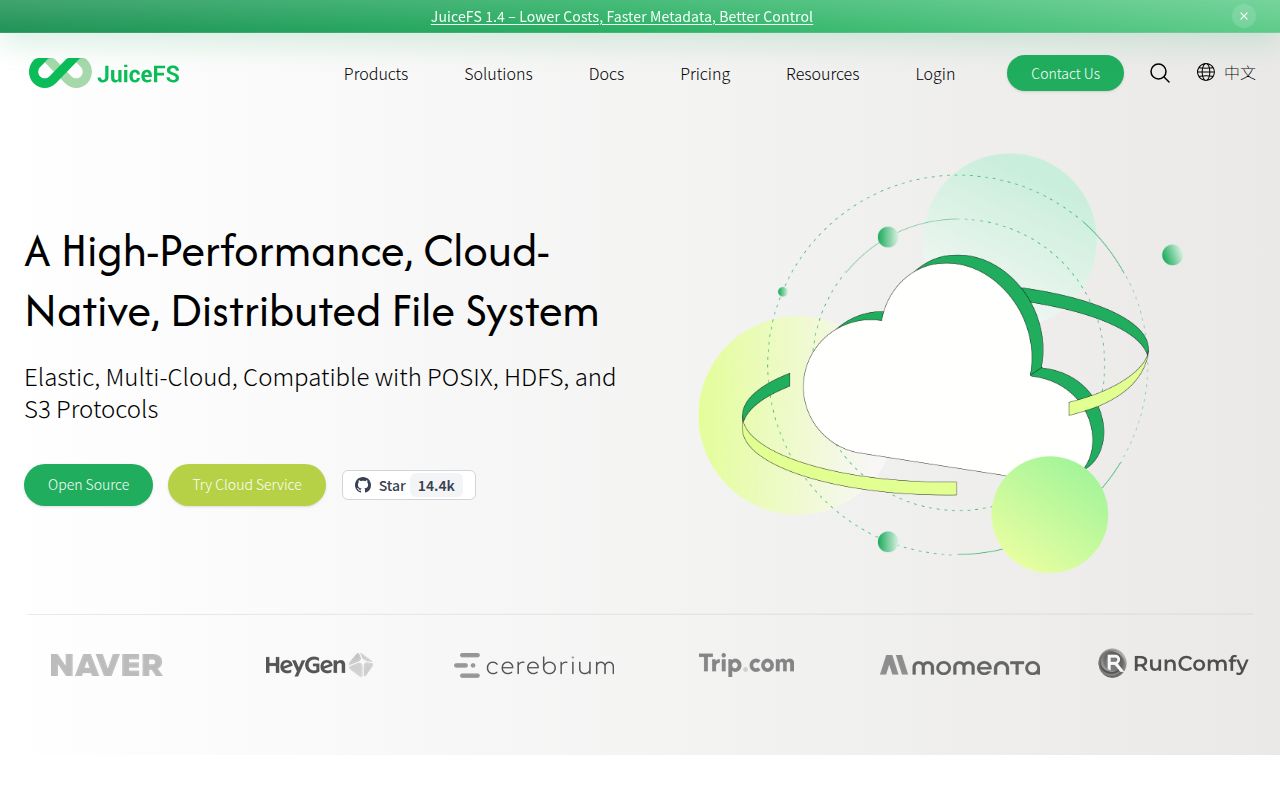This screenshot has height=800, width=1280.
Task: Click the Contact Us button
Action: (x=1065, y=73)
